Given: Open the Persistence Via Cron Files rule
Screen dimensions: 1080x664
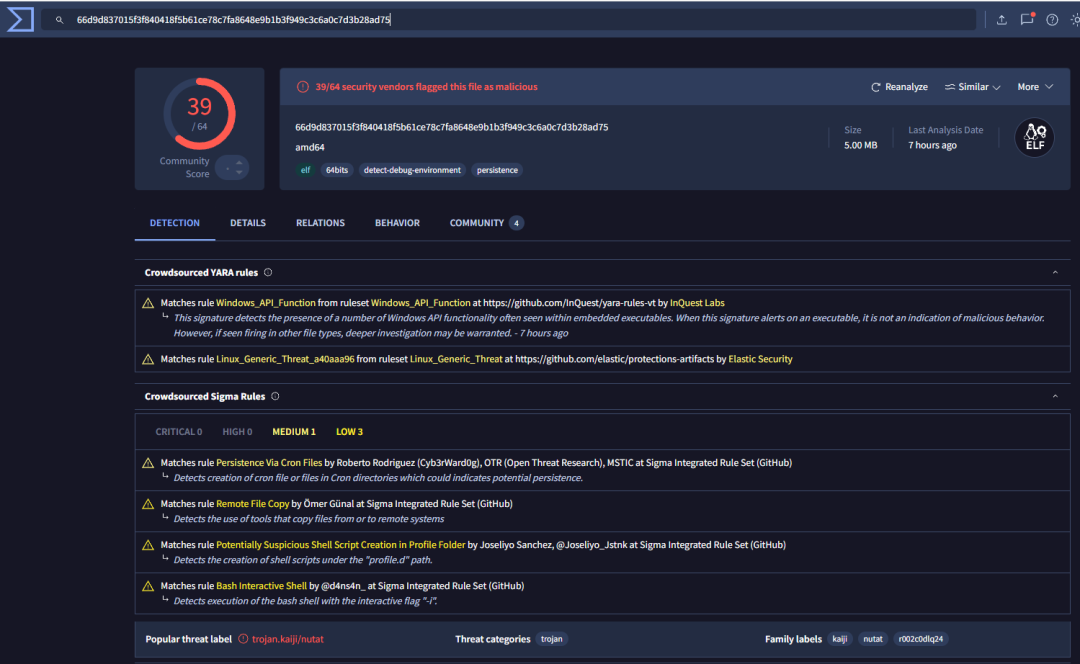Looking at the screenshot, I should click(269, 464).
